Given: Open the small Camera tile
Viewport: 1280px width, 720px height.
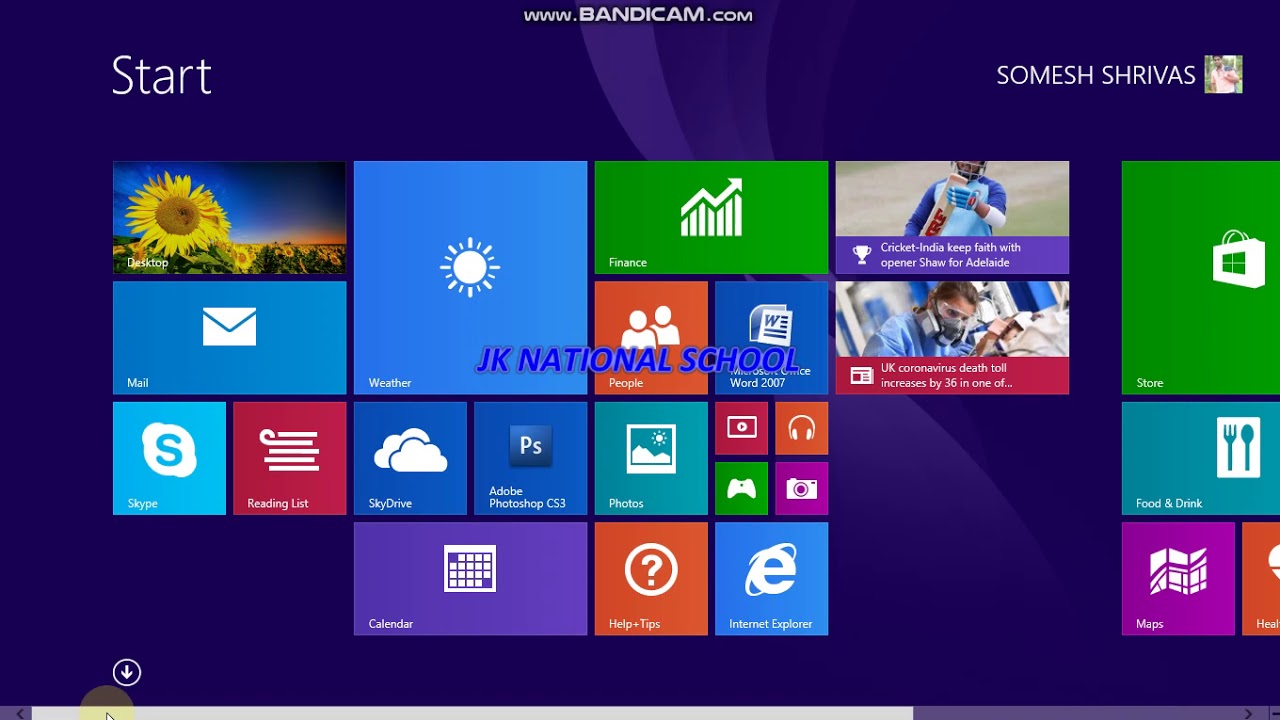Looking at the screenshot, I should click(802, 489).
